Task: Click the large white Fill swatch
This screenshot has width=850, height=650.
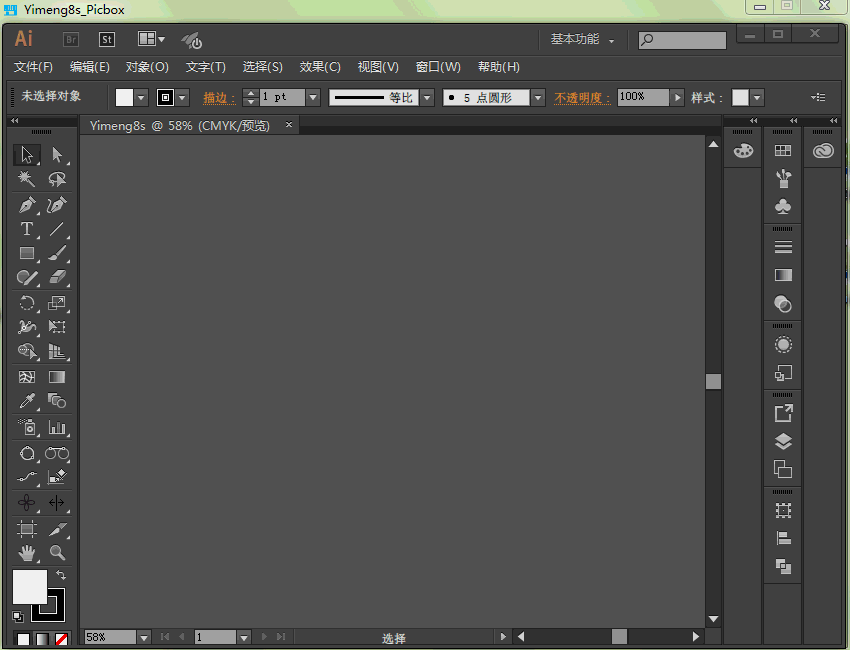Action: (x=29, y=587)
